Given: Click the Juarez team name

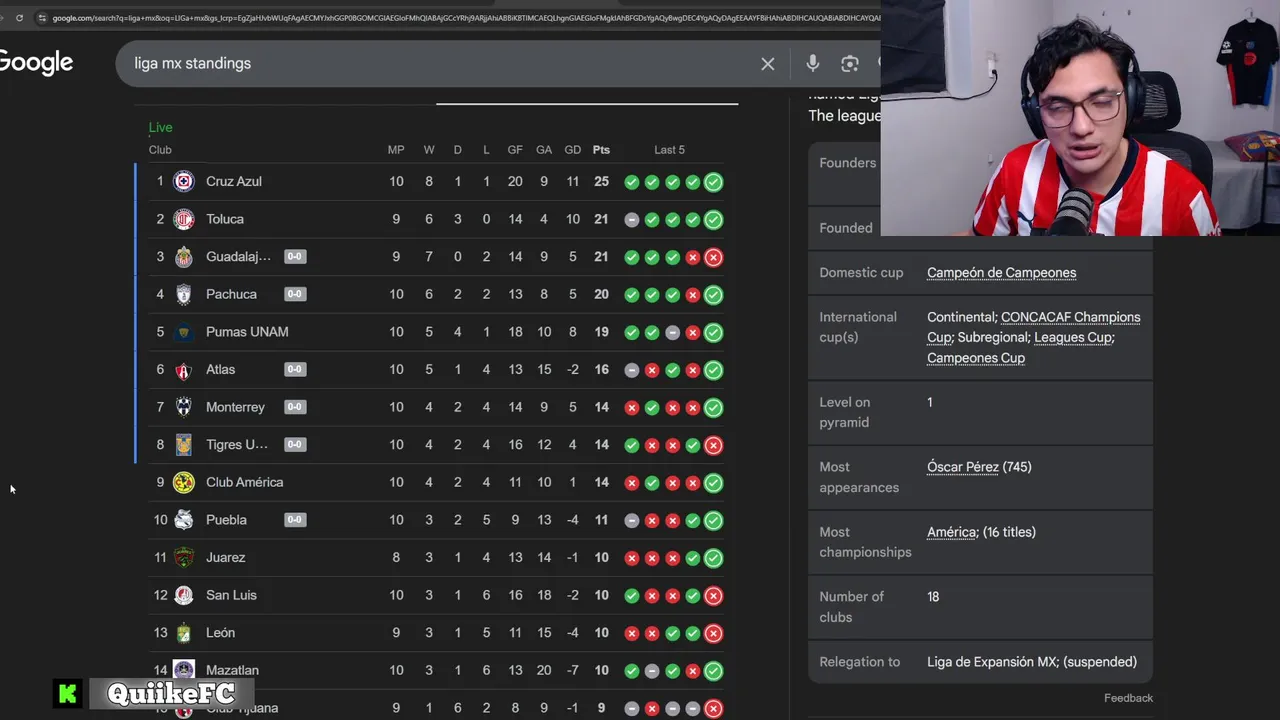Looking at the screenshot, I should tap(225, 557).
